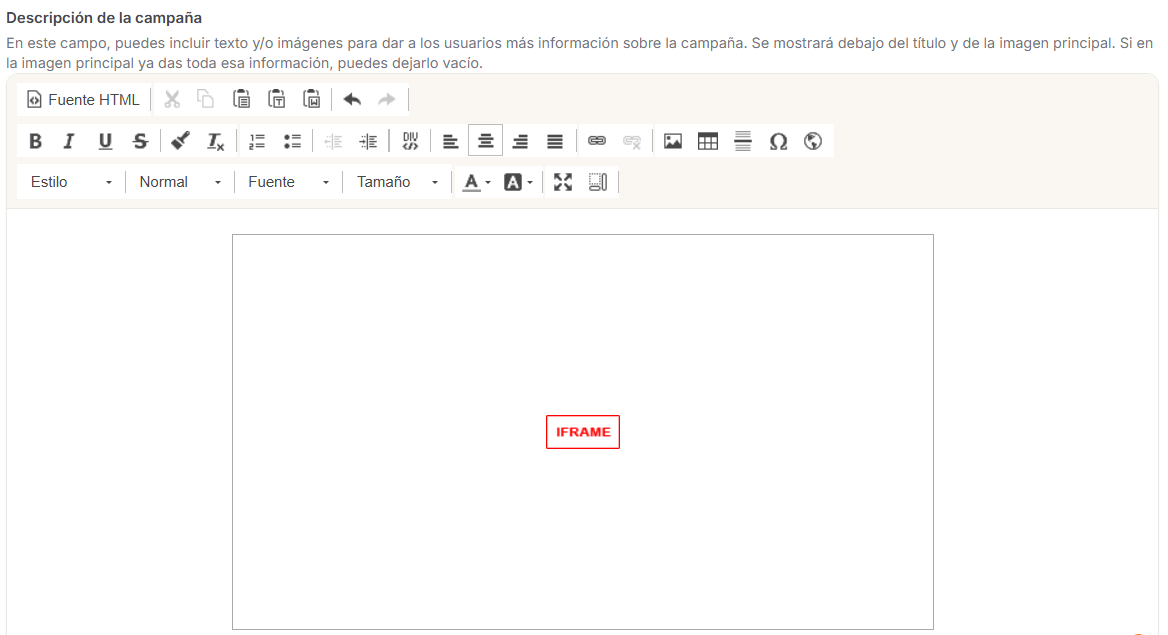Insert a table
Screen dimensions: 1168x635
(x=708, y=141)
